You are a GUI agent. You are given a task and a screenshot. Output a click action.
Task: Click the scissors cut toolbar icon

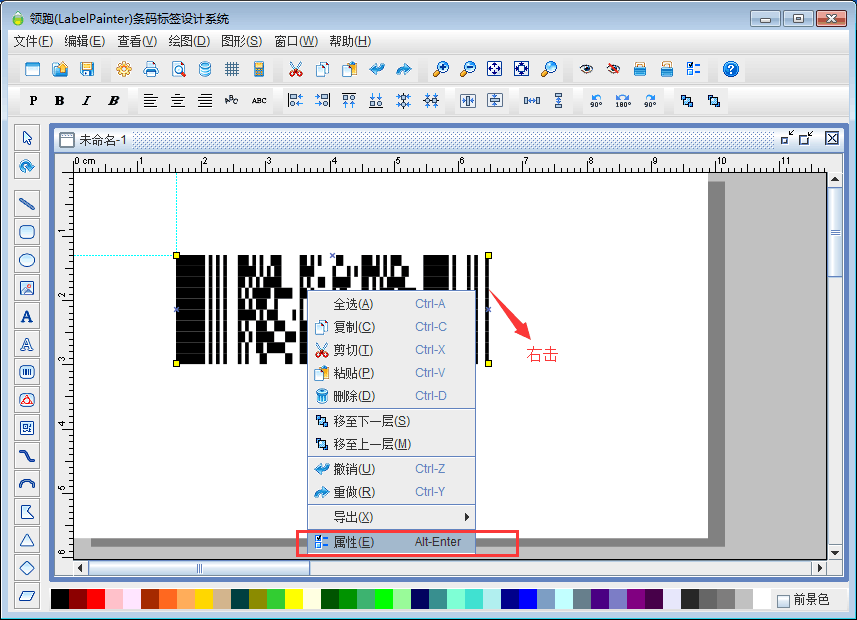coord(296,69)
